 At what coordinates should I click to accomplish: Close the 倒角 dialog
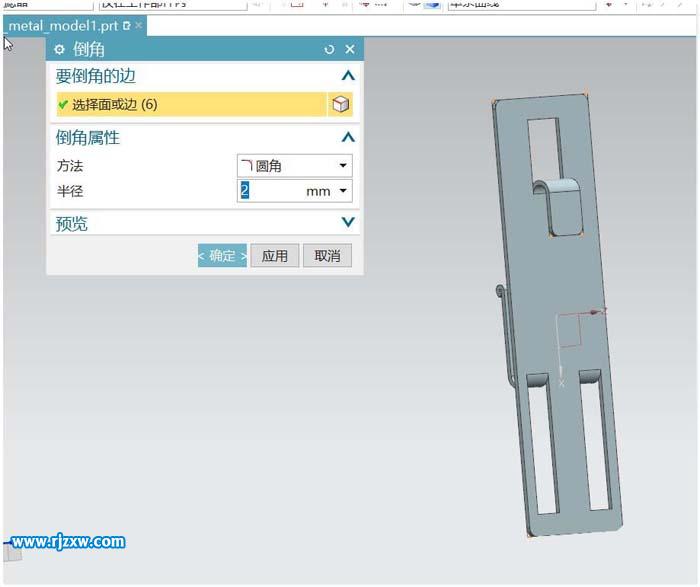pyautogui.click(x=350, y=49)
